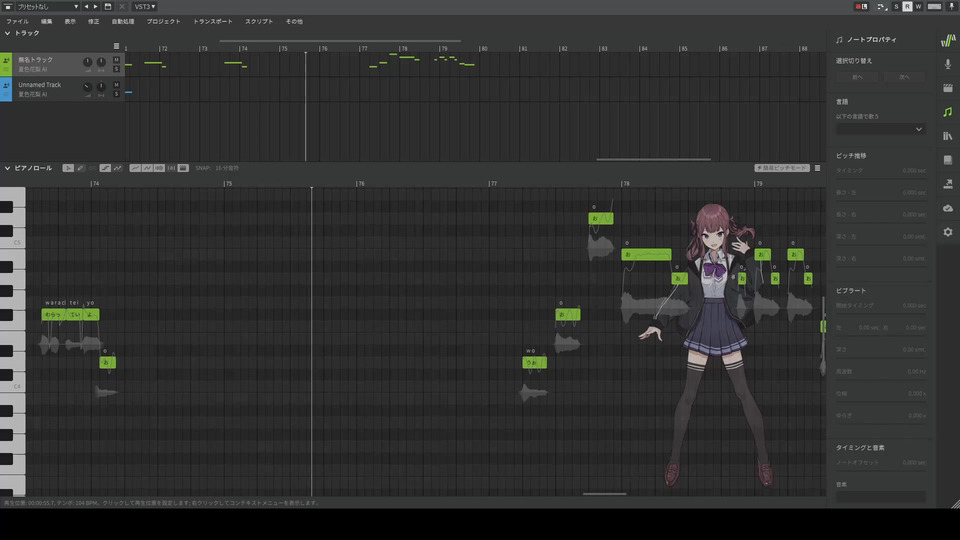The image size is (960, 540).
Task: Open the 表示 menu
Action: (70, 21)
